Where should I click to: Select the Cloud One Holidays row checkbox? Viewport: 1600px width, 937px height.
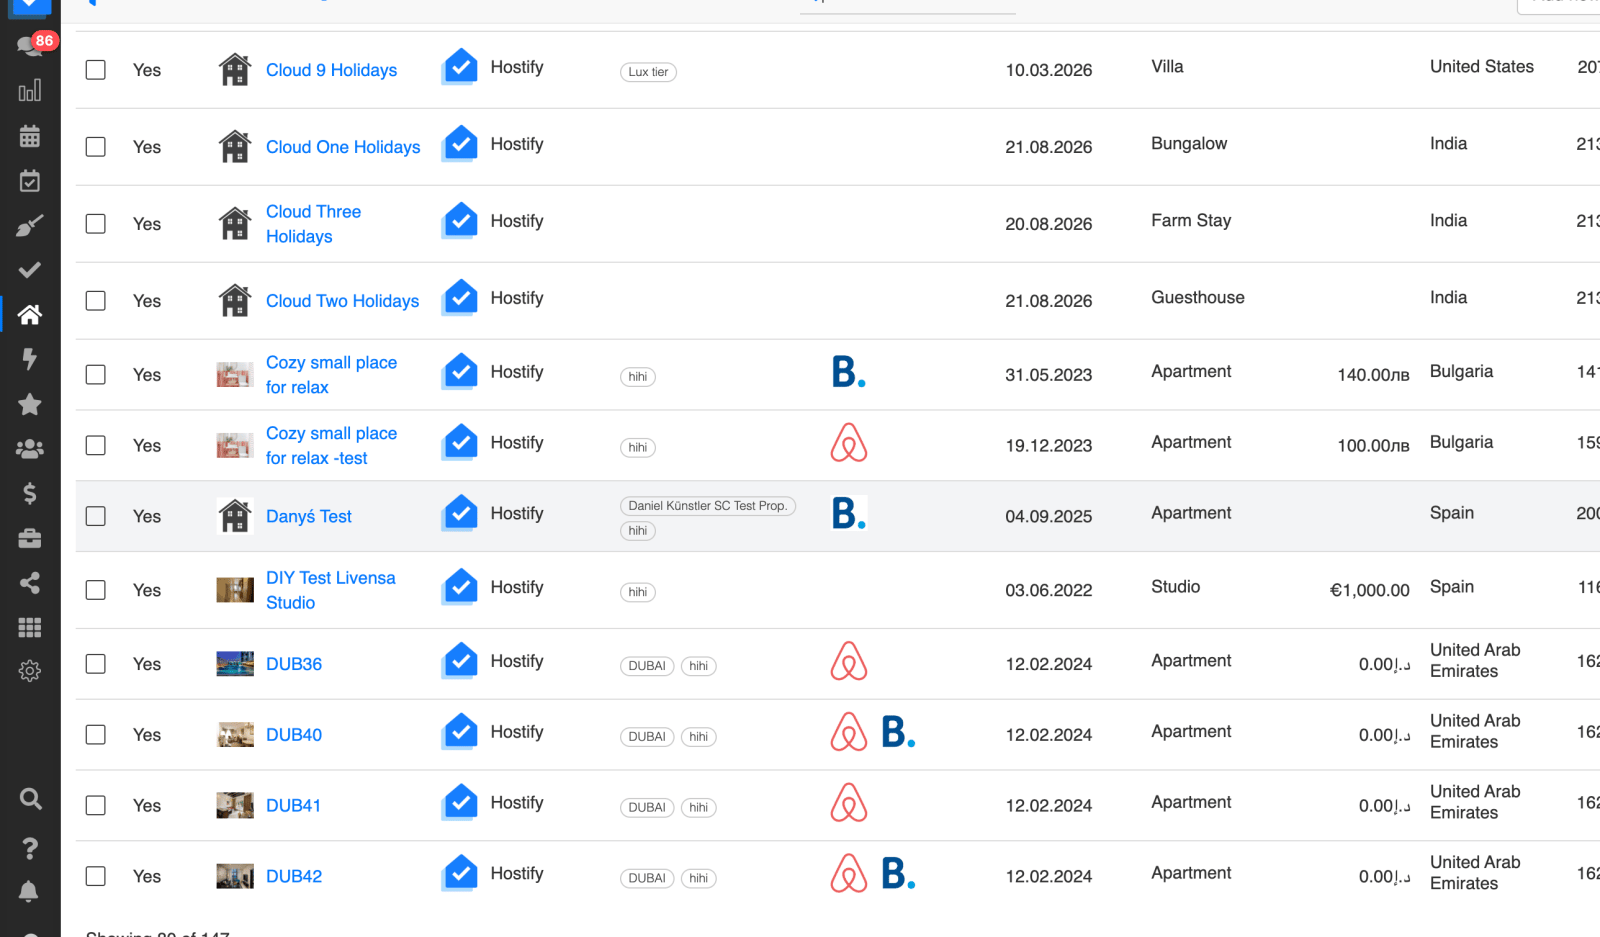click(96, 147)
